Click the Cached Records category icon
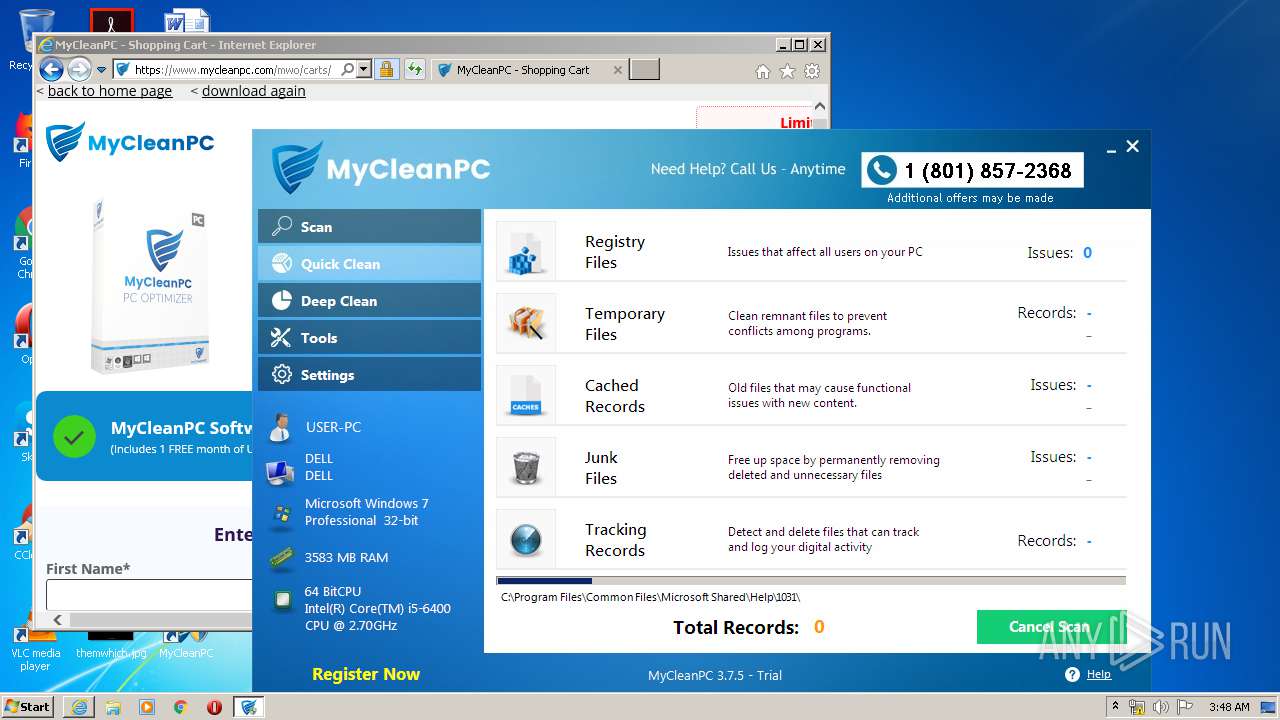The image size is (1280, 720). 525,395
